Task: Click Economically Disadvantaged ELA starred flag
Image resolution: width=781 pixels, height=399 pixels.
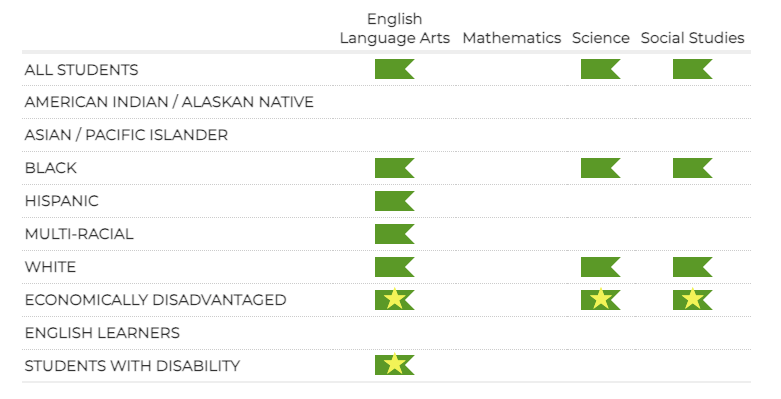Action: click(394, 299)
